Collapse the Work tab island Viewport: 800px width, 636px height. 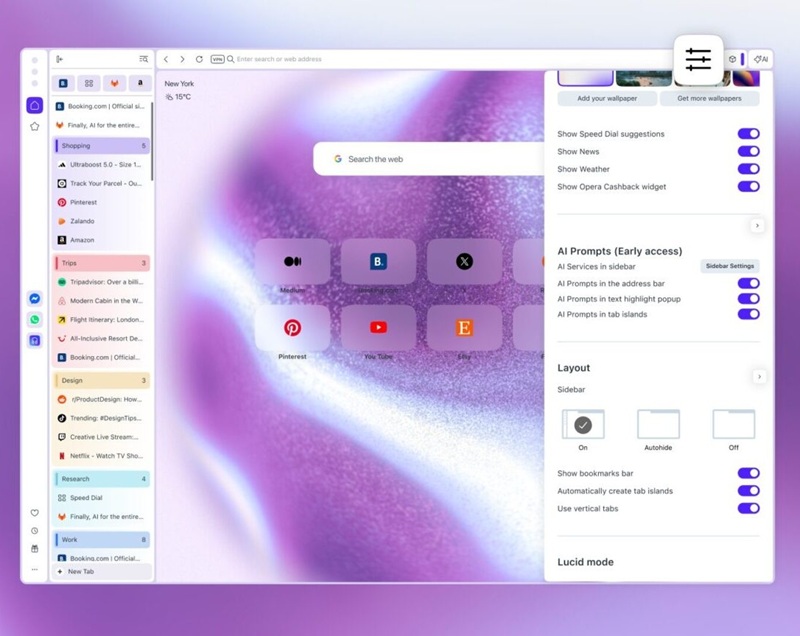point(101,540)
